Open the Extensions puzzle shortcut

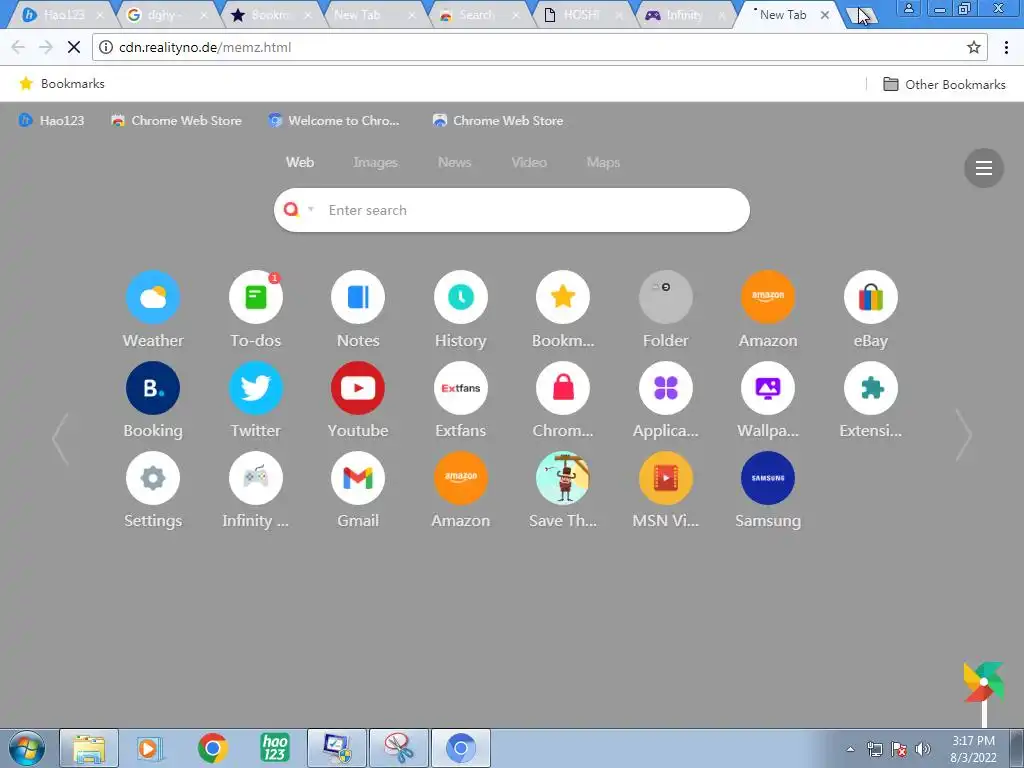coord(871,388)
